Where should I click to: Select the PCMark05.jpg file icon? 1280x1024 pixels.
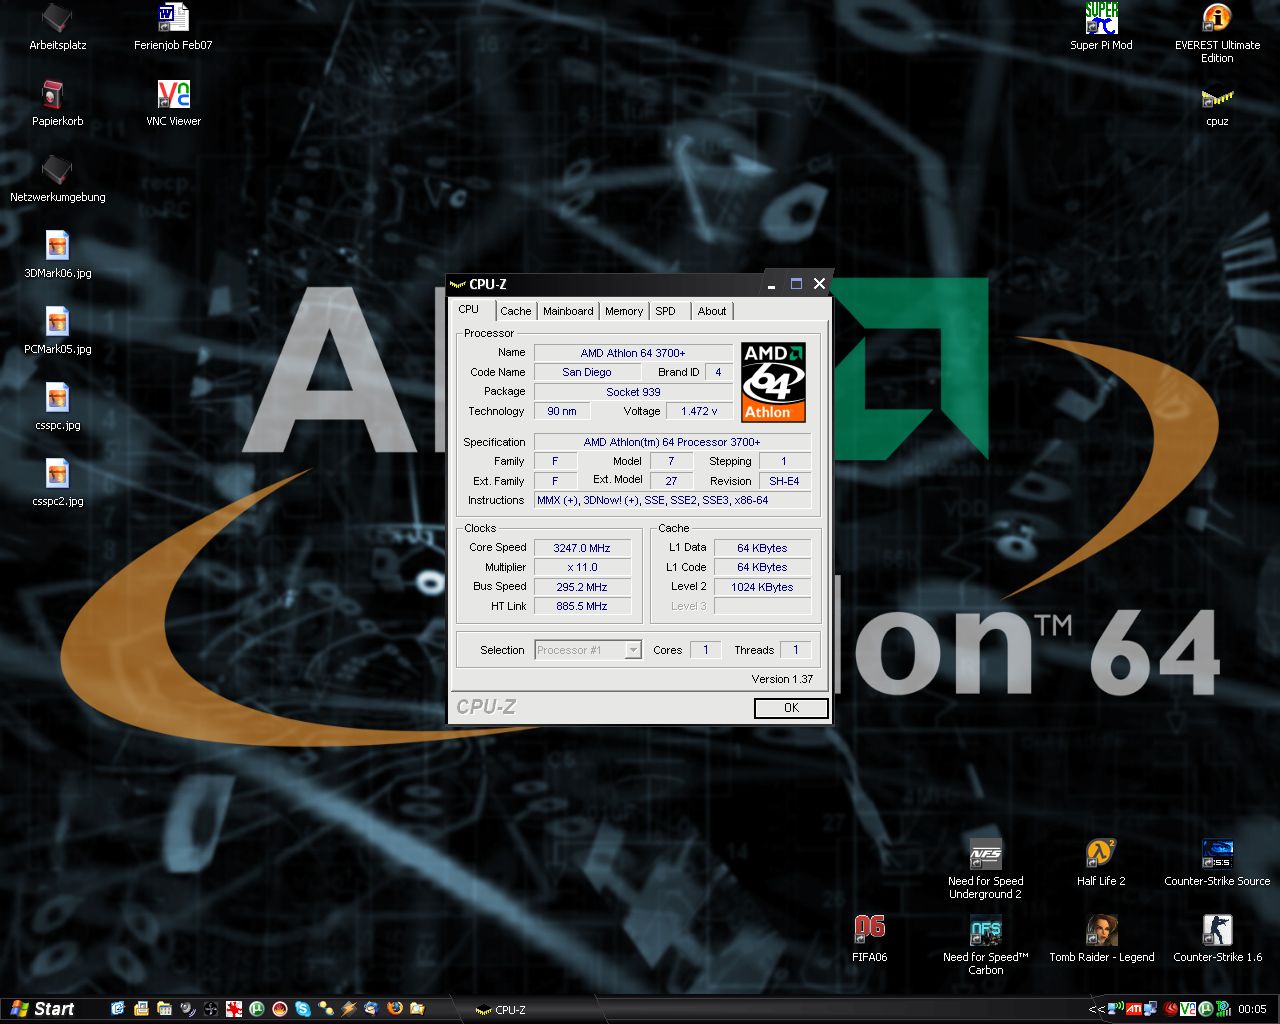pos(58,331)
